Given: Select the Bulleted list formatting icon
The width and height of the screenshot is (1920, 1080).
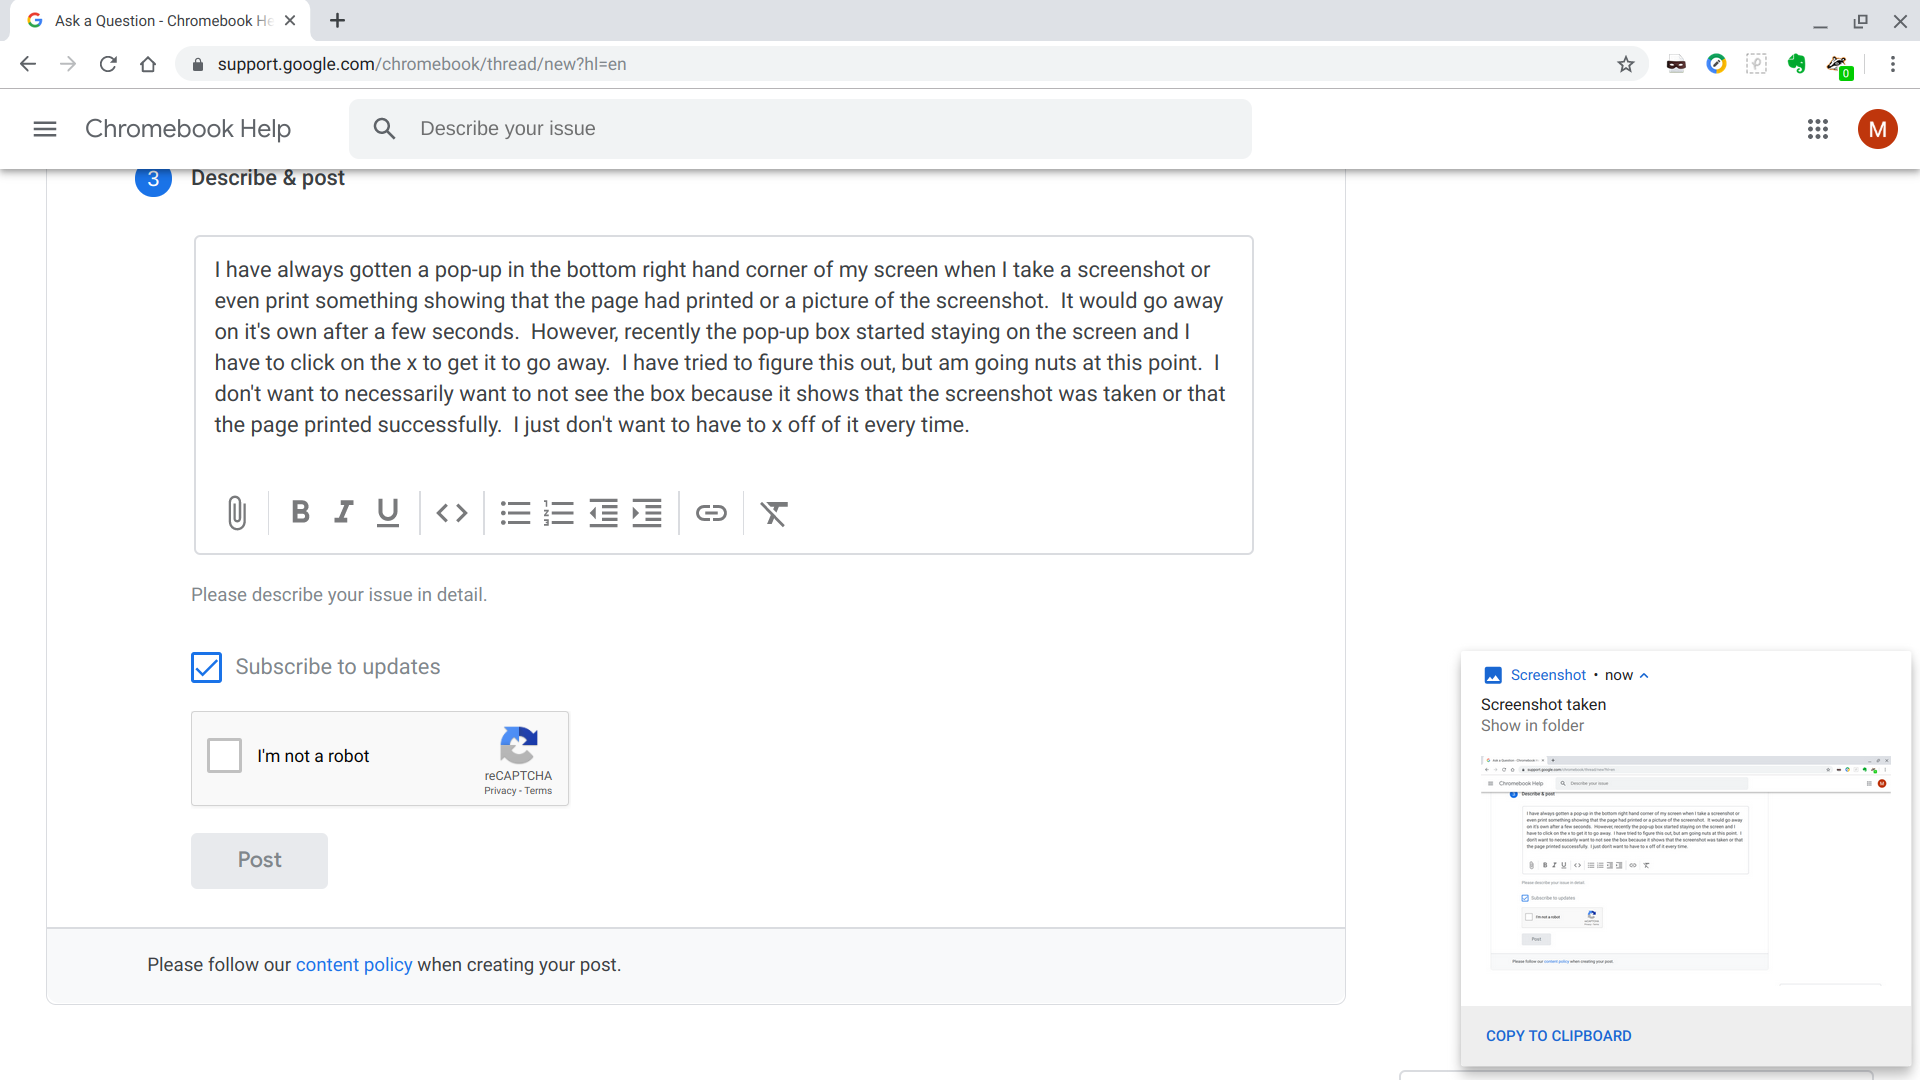Looking at the screenshot, I should (x=512, y=513).
